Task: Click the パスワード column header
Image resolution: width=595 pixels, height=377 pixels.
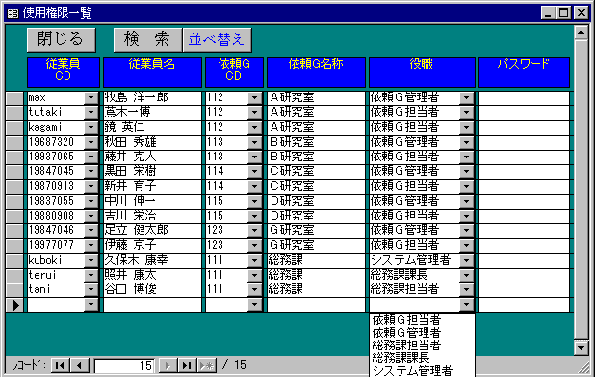Action: pos(524,72)
